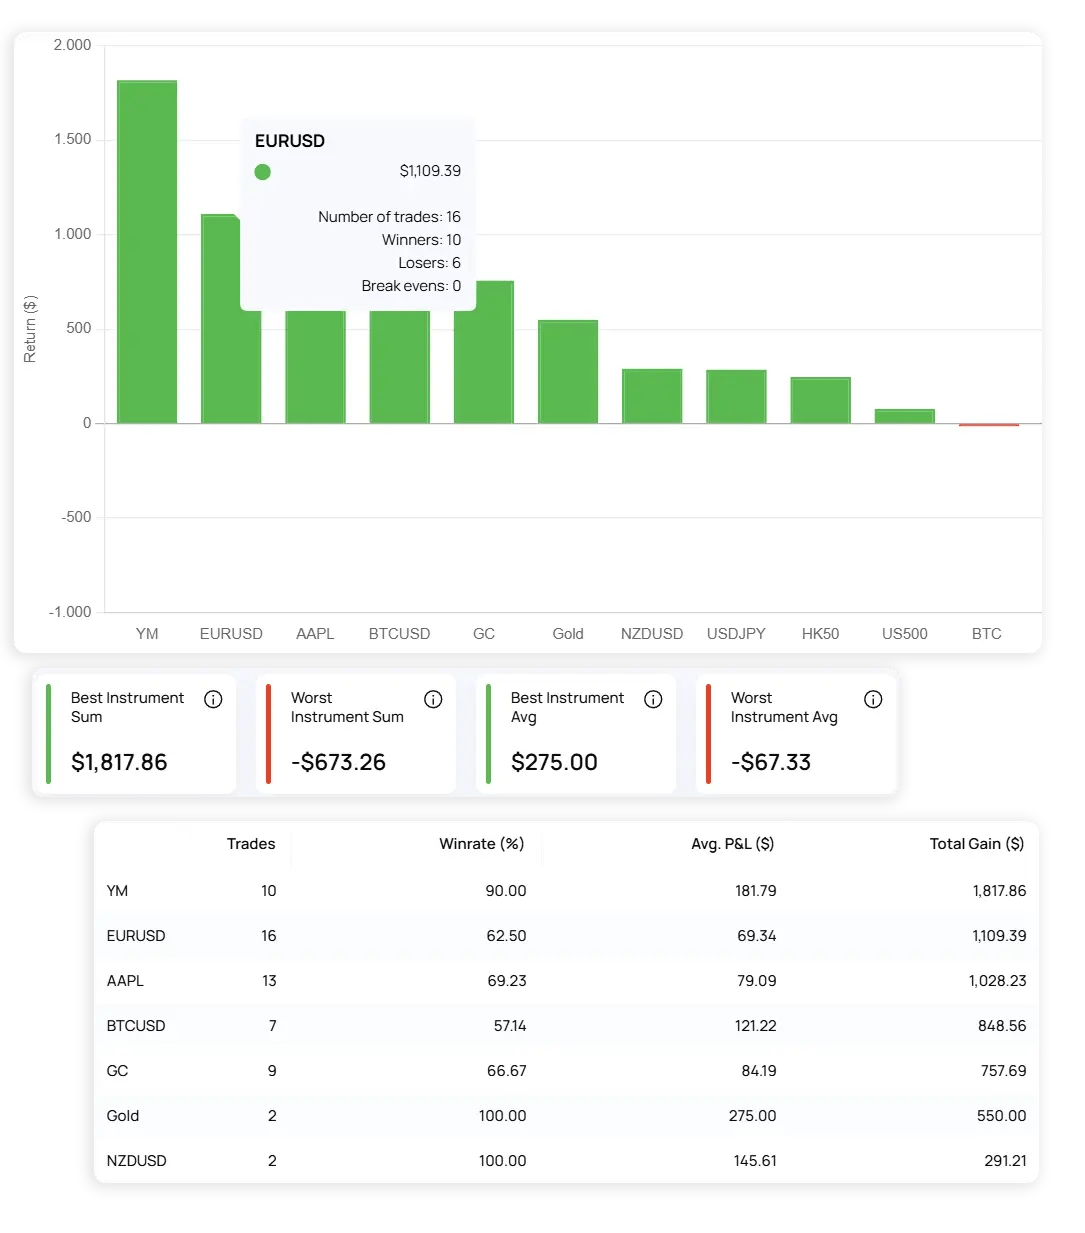Click the HK50 bar in the chart
1085x1233 pixels.
pos(820,400)
